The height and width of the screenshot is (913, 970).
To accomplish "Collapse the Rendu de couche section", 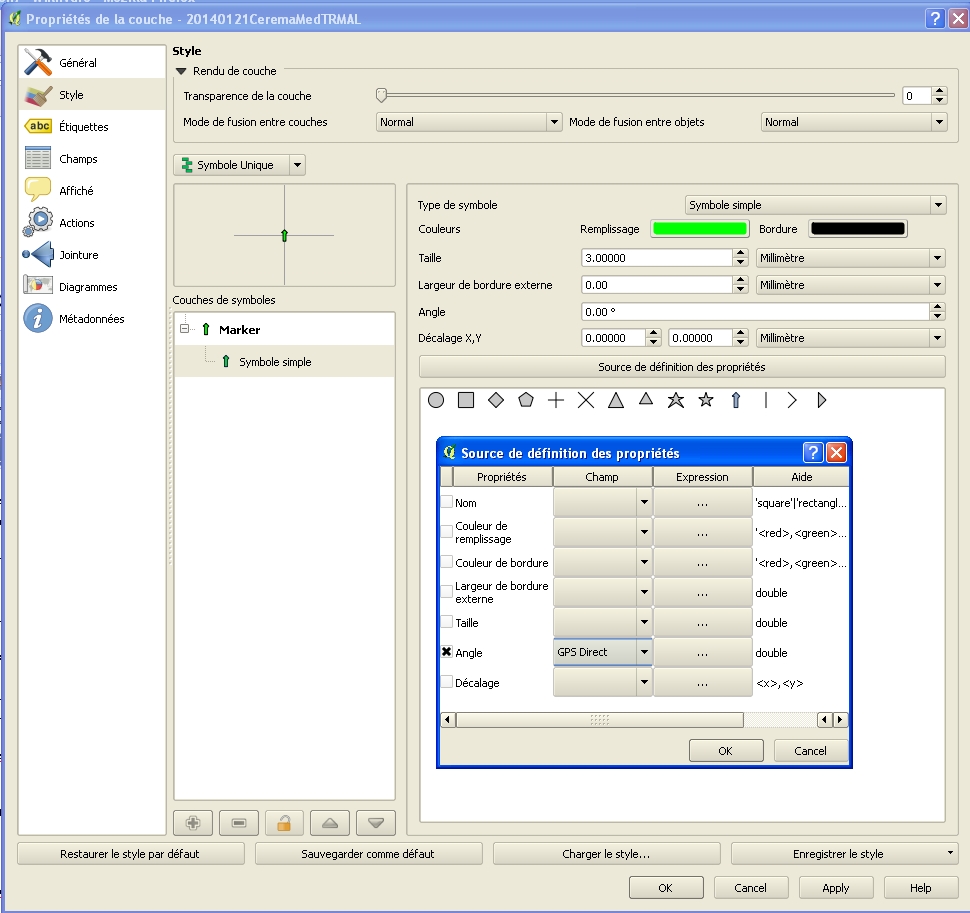I will tap(181, 71).
